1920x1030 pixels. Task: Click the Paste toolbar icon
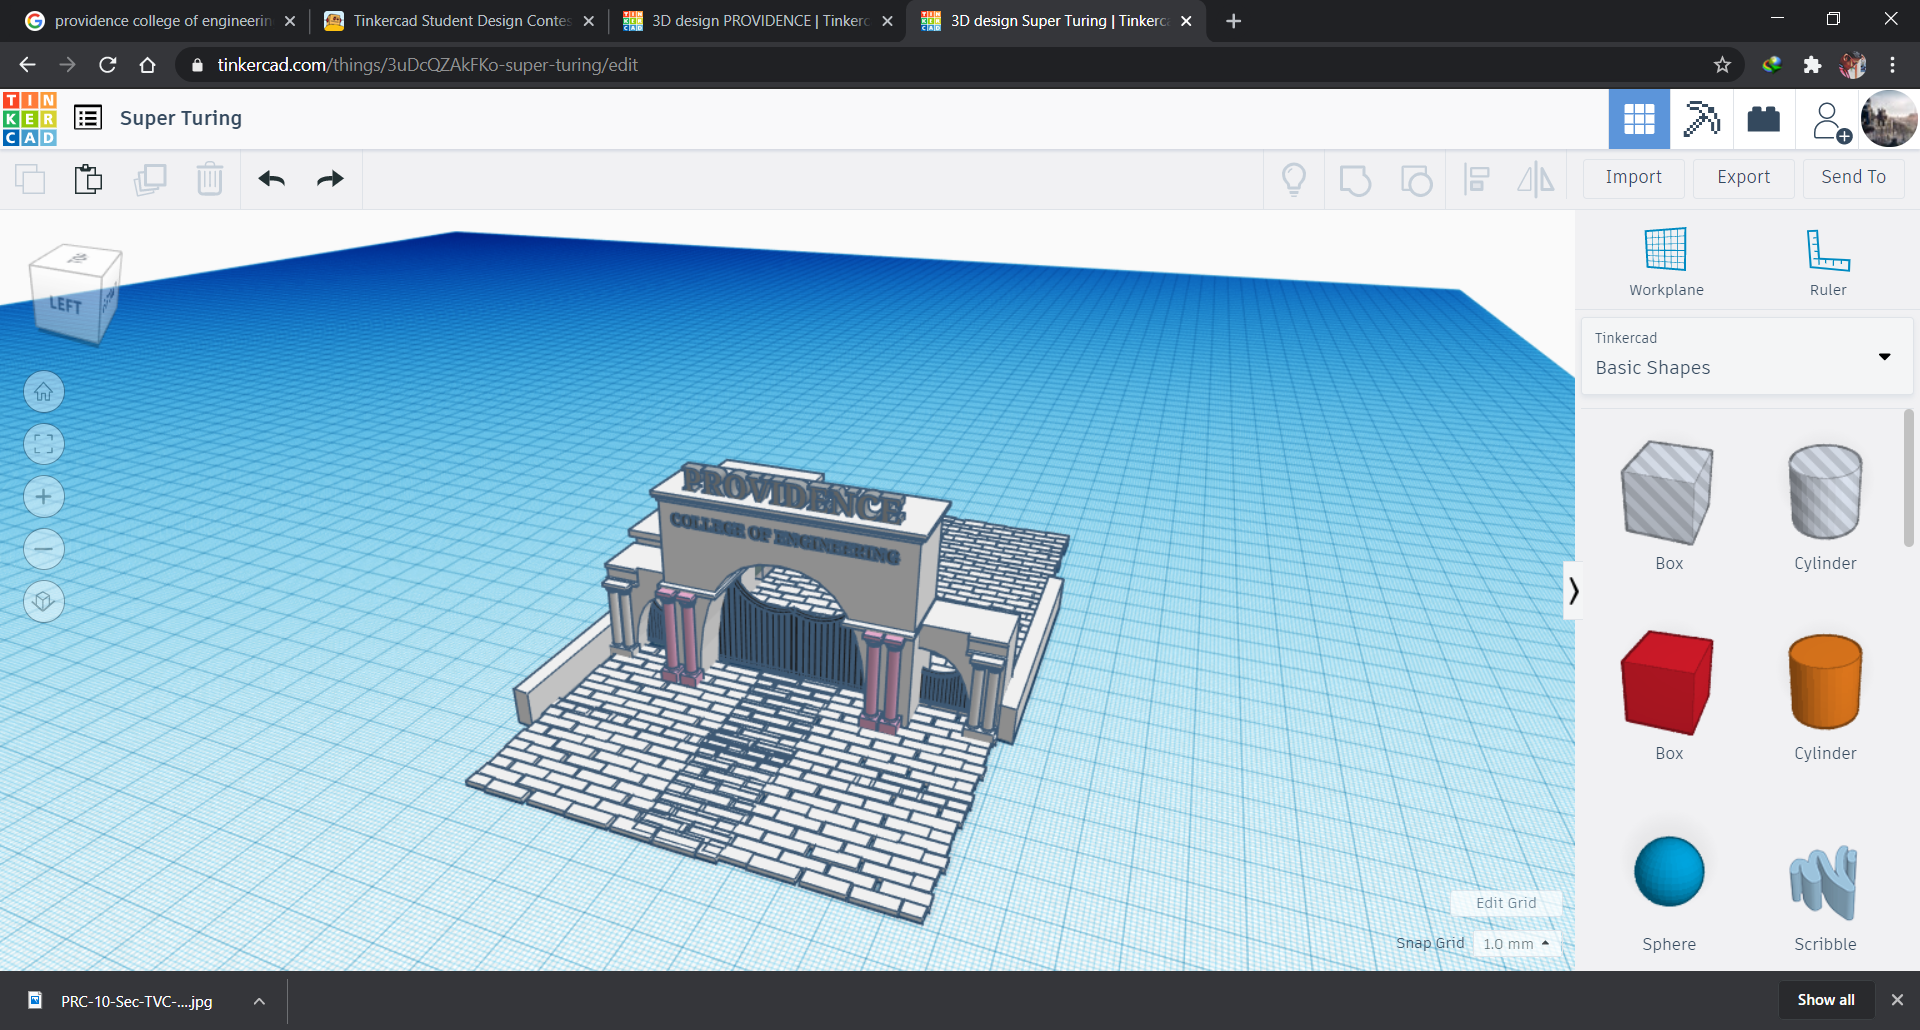[88, 179]
